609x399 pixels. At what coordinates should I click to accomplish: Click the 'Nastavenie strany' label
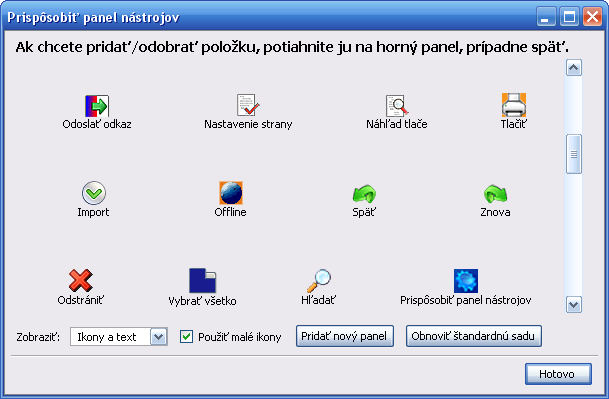click(248, 124)
